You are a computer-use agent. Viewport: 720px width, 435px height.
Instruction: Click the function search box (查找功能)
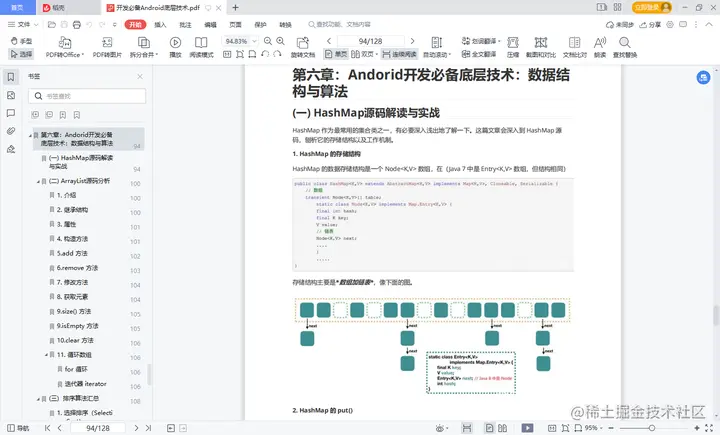[x=340, y=24]
